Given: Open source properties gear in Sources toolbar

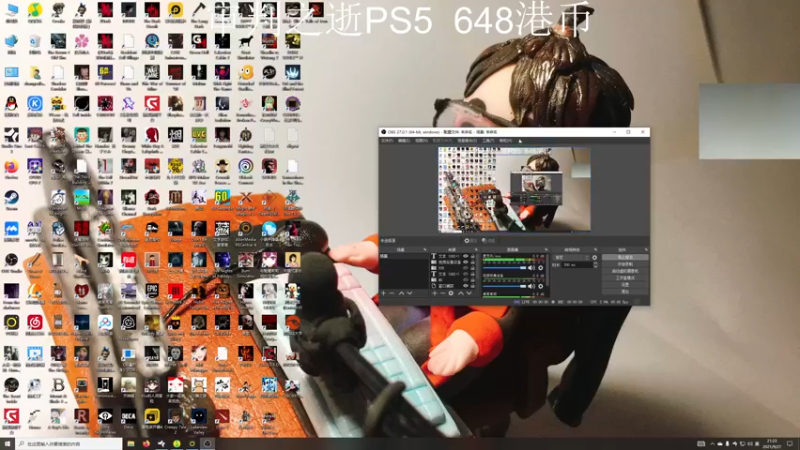Looking at the screenshot, I should [x=451, y=293].
